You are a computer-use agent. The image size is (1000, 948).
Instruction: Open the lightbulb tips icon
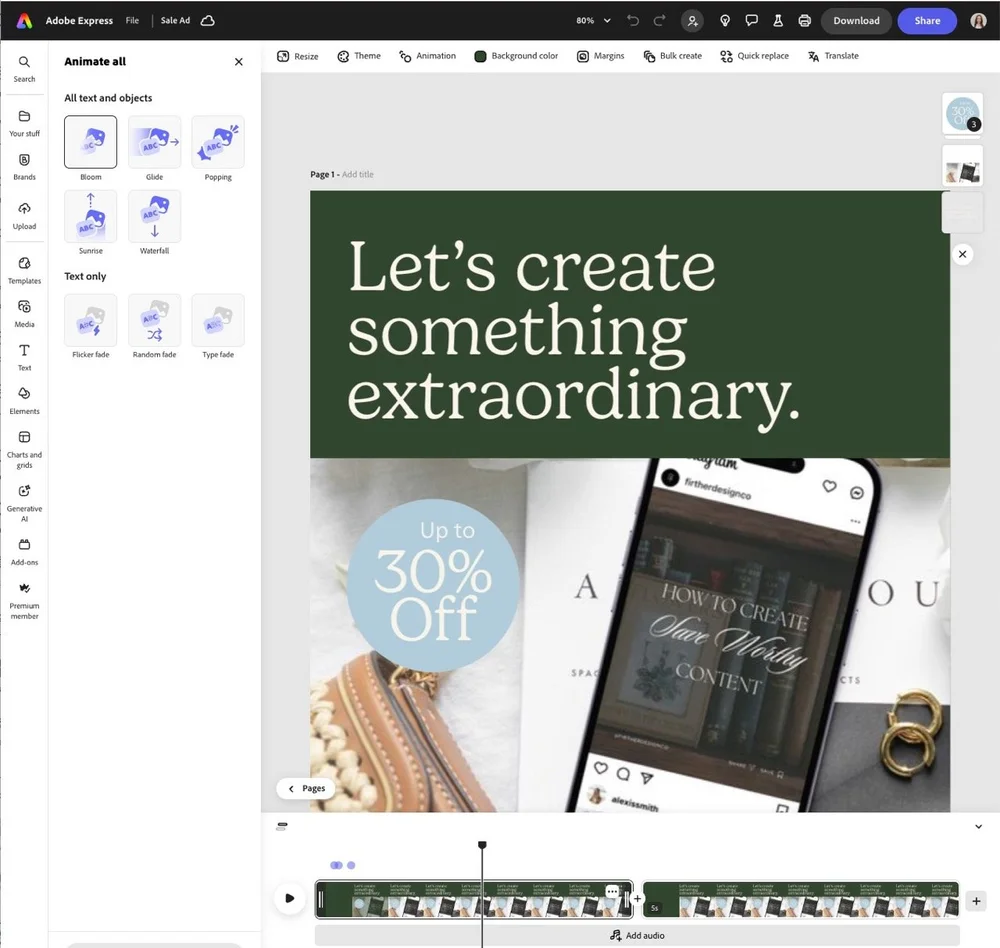click(x=724, y=20)
